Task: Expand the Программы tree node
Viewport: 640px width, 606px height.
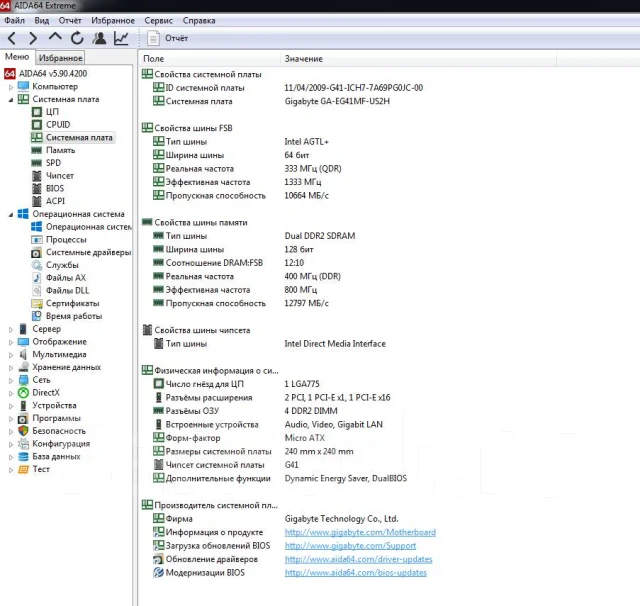Action: pyautogui.click(x=11, y=419)
